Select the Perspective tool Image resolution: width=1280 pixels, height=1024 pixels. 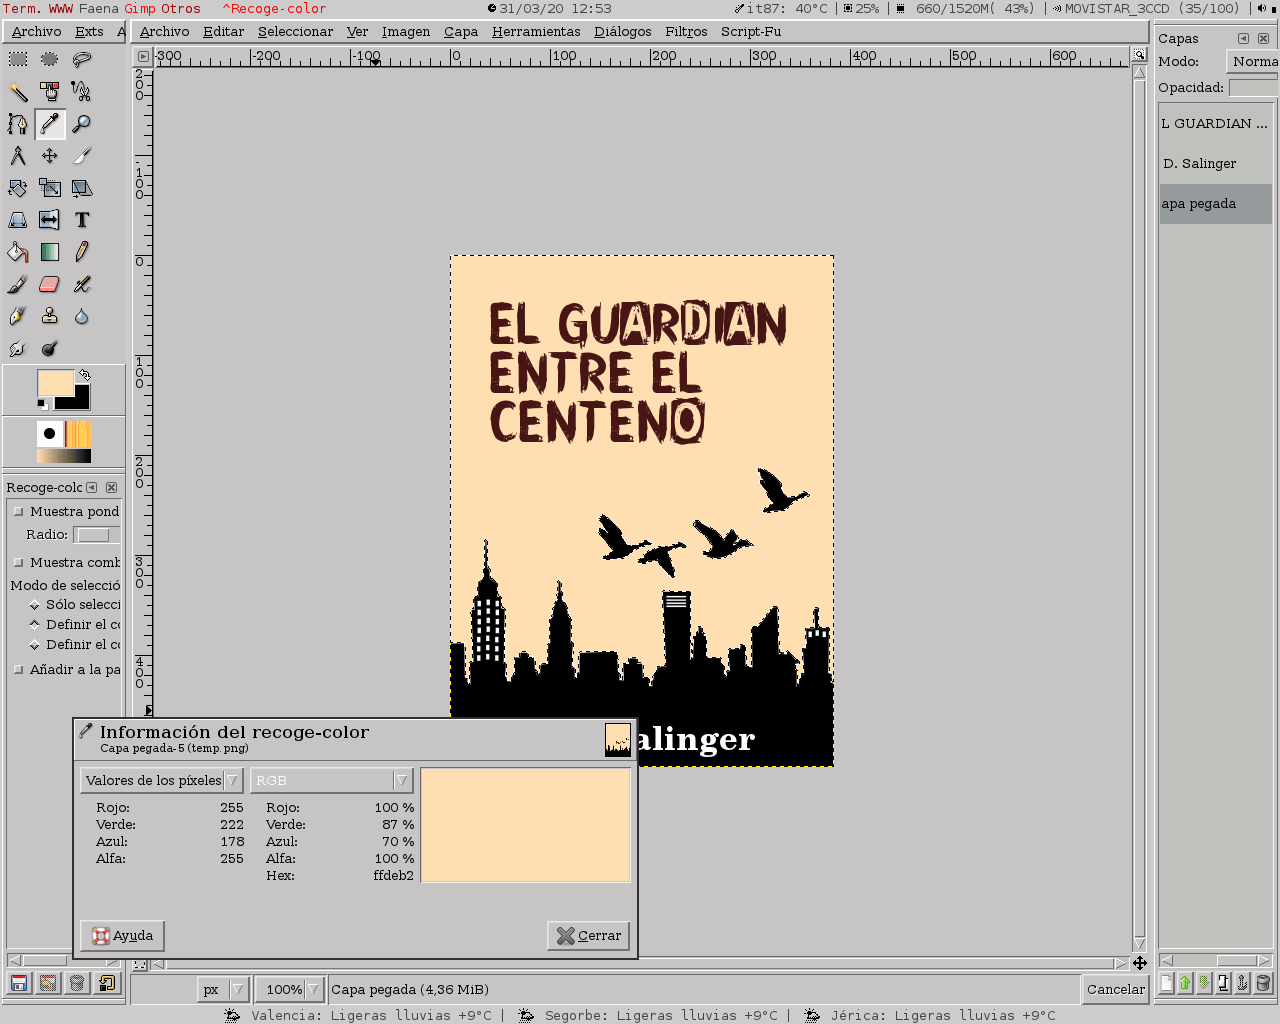[x=18, y=220]
